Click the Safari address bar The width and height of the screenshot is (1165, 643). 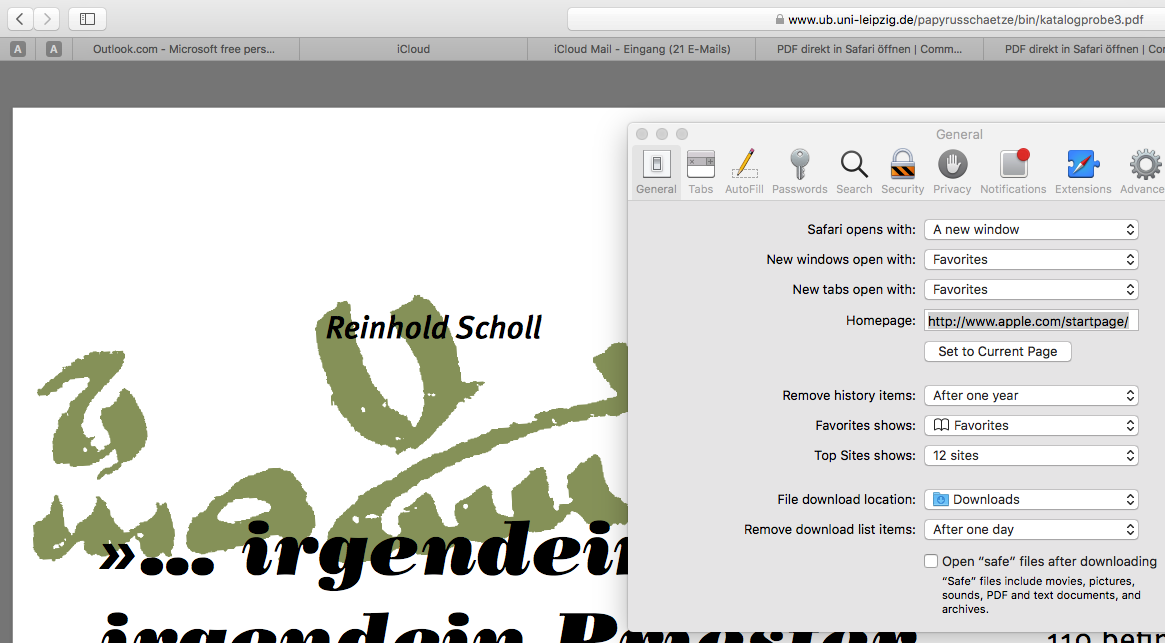pos(866,19)
